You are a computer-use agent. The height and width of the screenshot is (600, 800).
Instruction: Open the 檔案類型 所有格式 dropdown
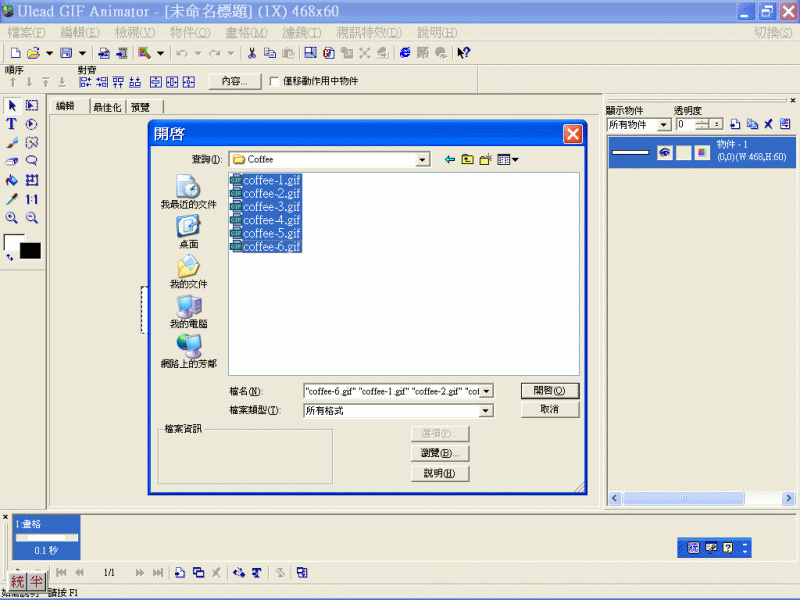point(486,410)
